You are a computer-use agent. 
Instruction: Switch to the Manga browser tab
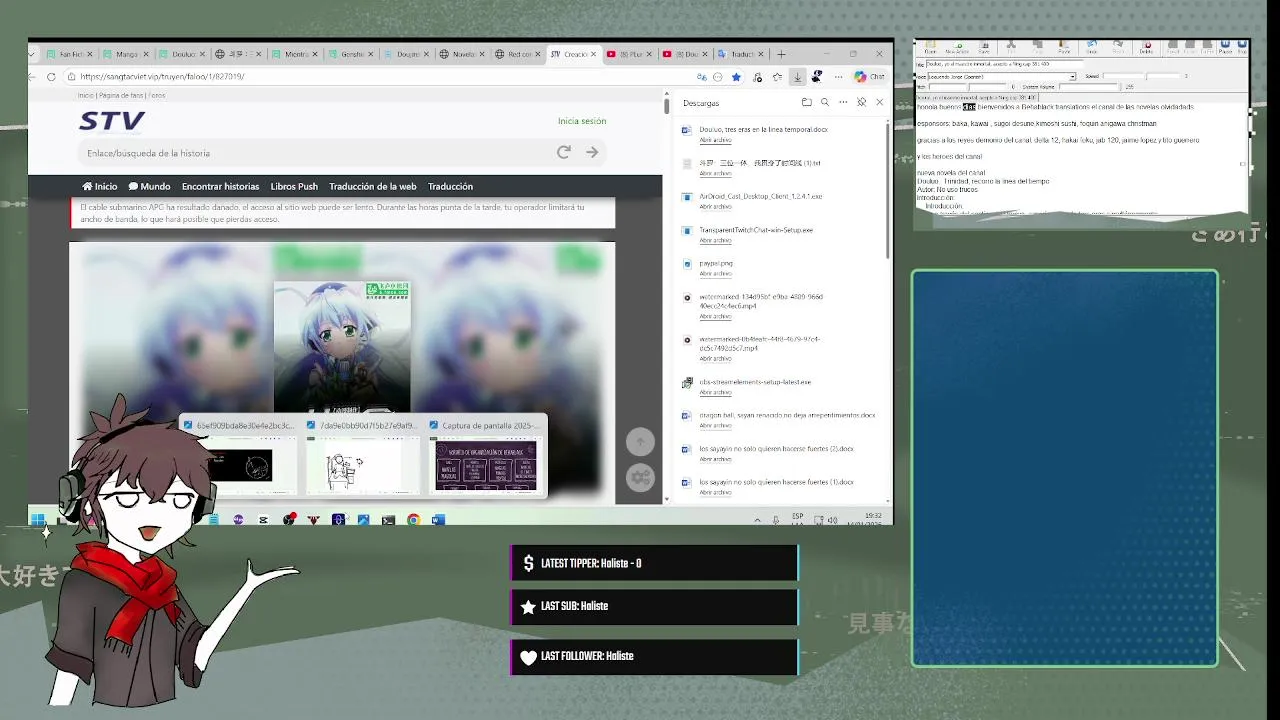[x=126, y=54]
